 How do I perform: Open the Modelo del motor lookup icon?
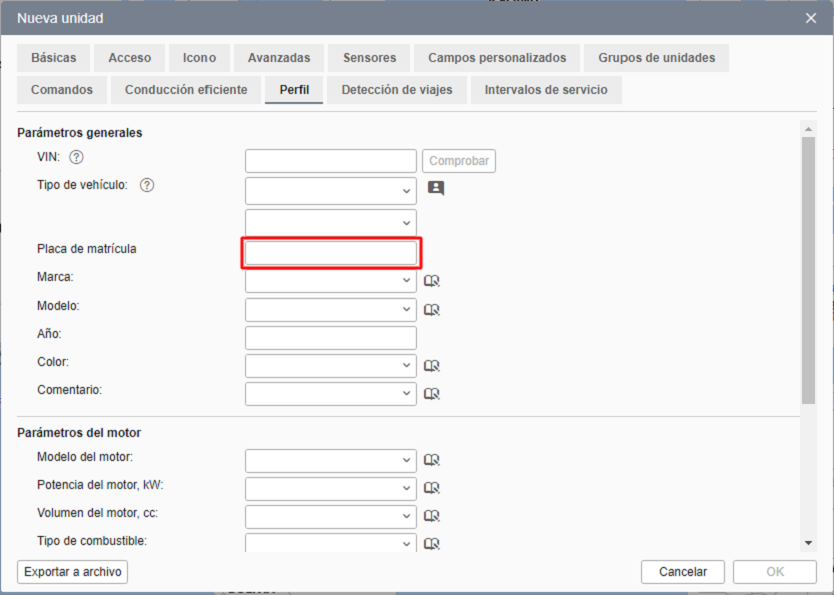point(431,460)
